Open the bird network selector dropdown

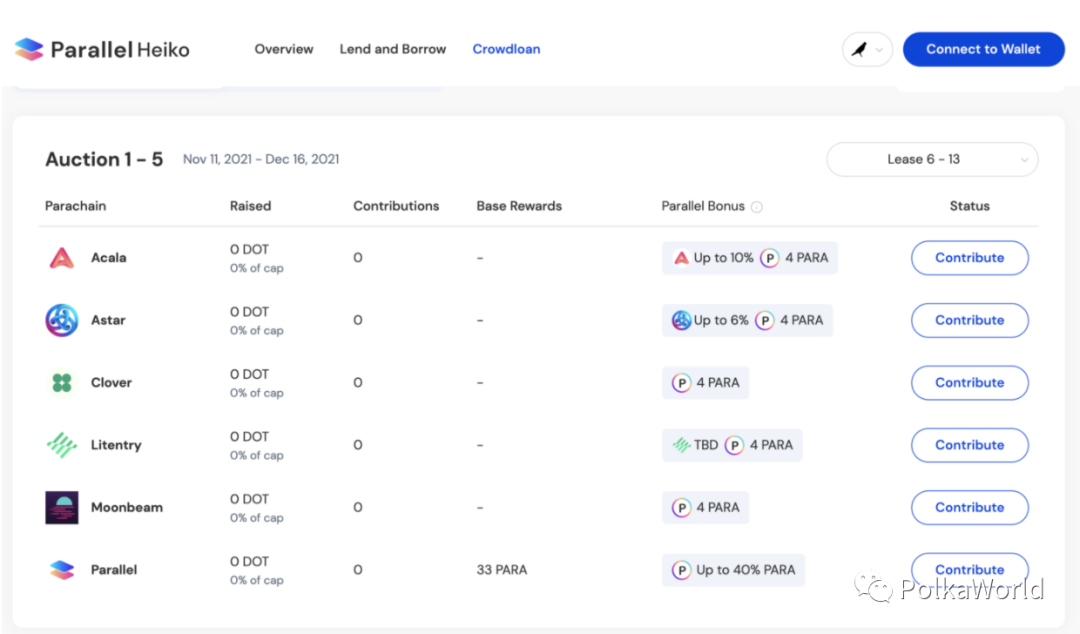[867, 49]
